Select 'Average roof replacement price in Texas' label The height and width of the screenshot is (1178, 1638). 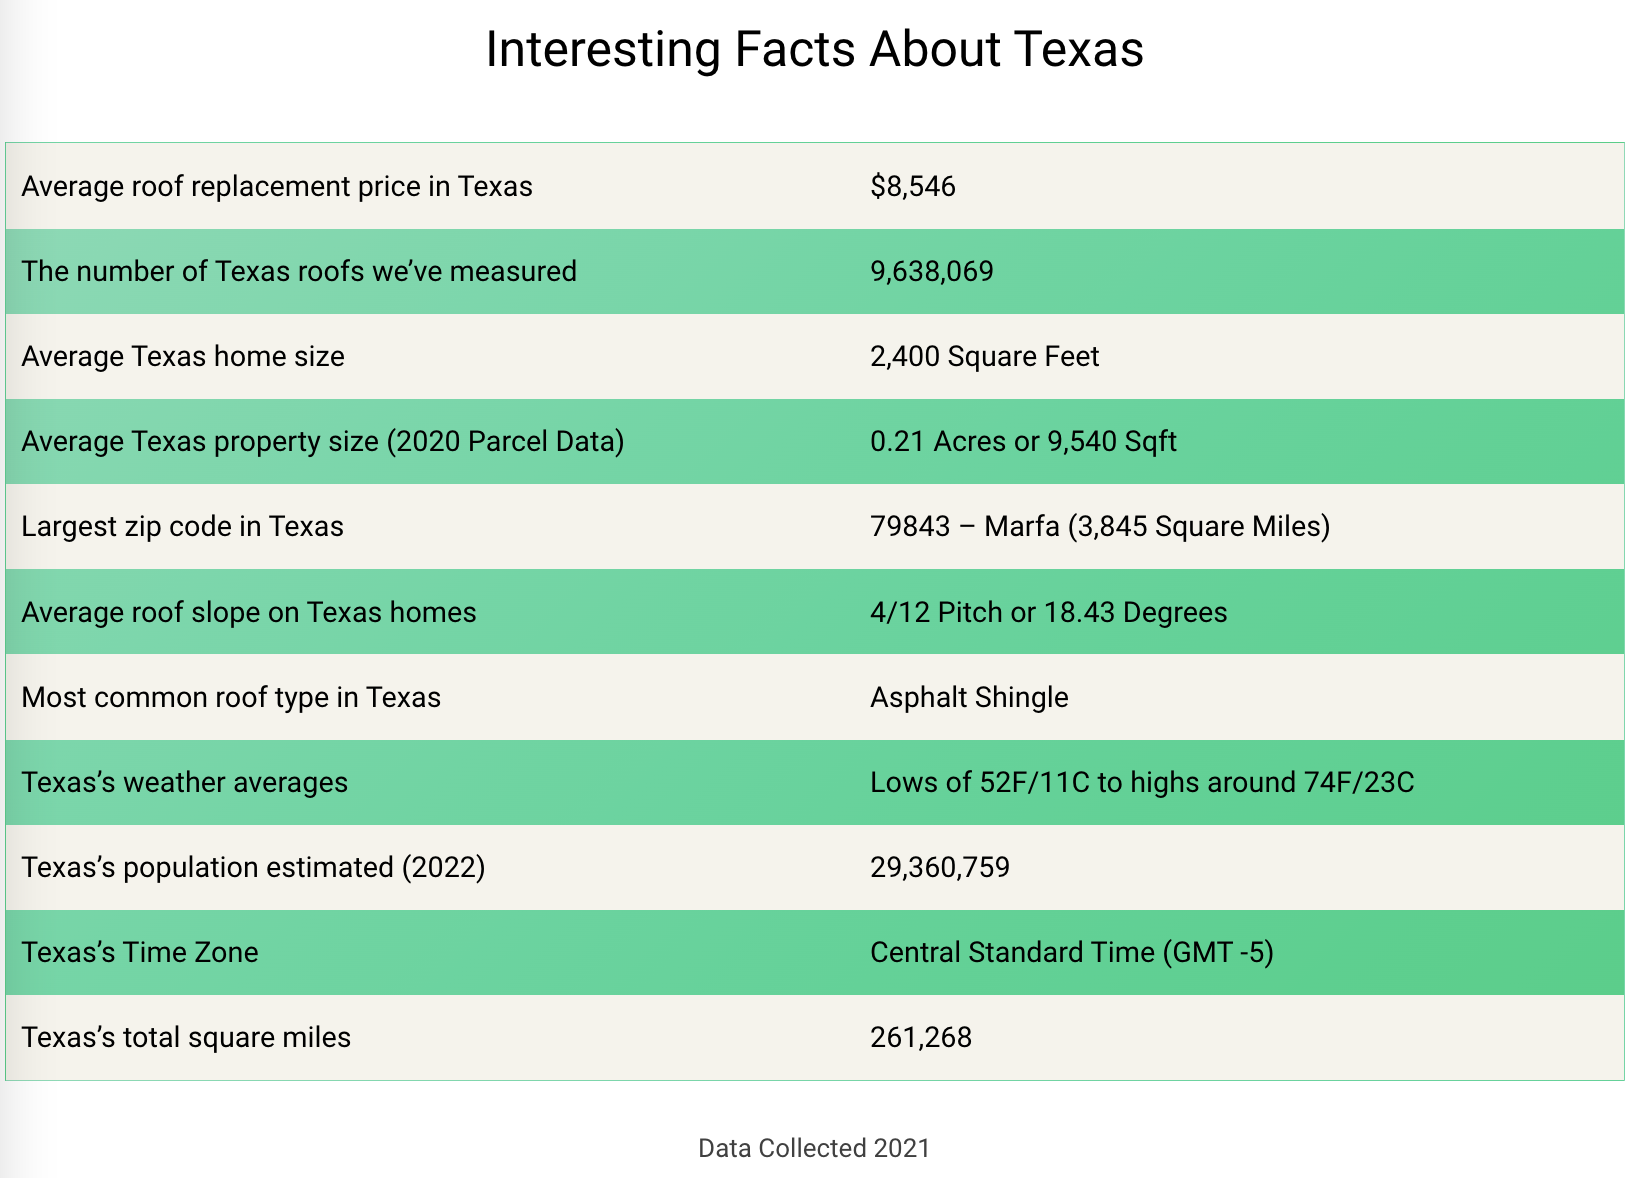[277, 187]
